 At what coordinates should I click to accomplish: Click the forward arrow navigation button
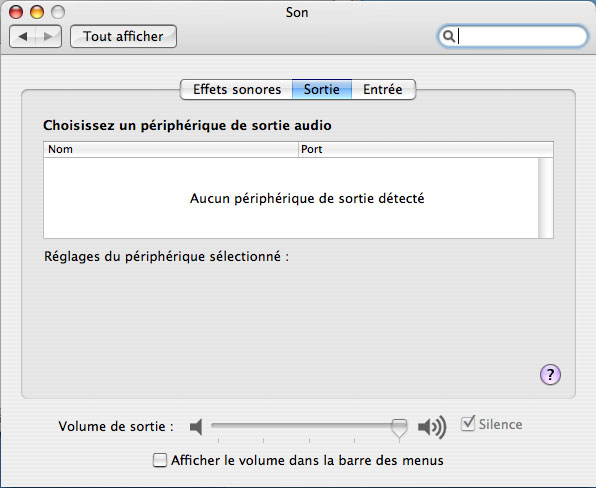pos(48,36)
